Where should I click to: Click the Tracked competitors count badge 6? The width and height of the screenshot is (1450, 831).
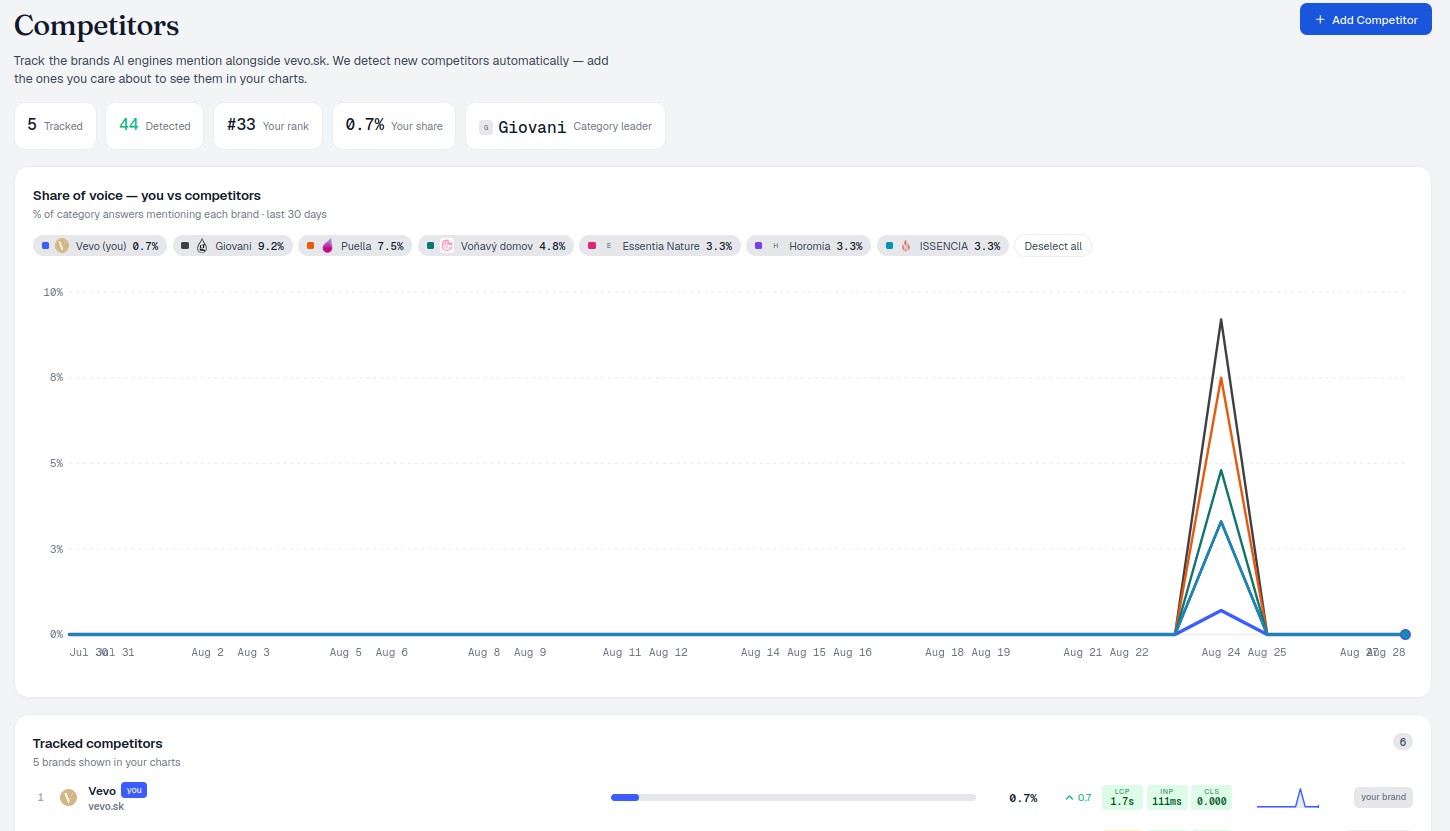coord(1402,742)
